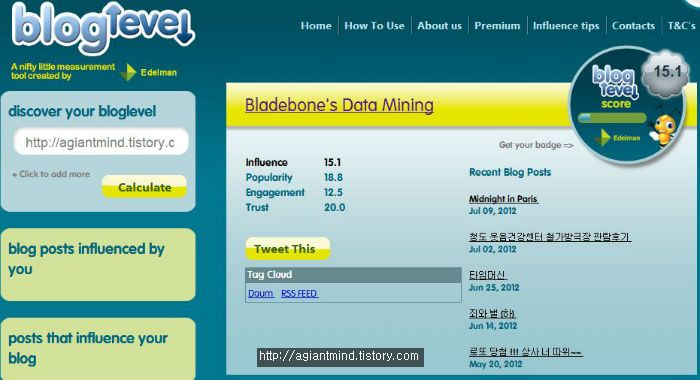Open the blog post dated Jun 14, 2012
Screen dimensions: 700x380
pos(492,313)
